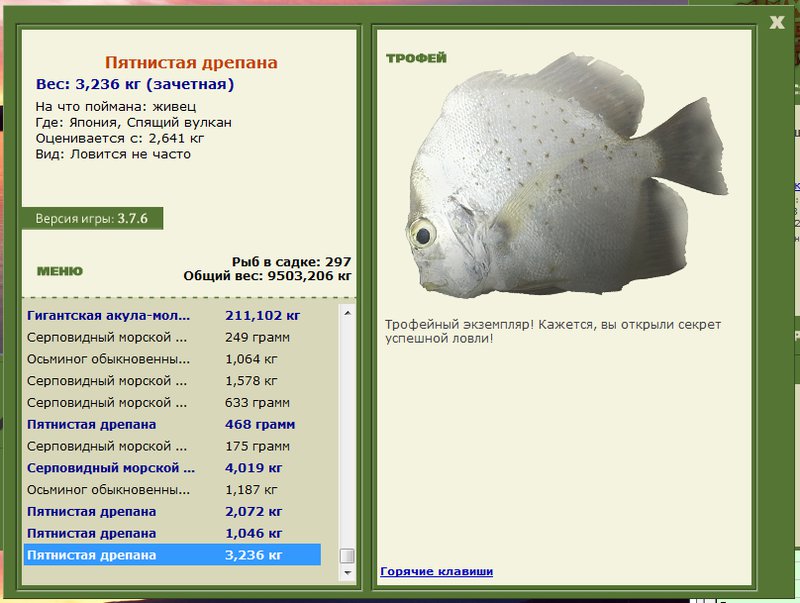Click the Пятнистая дрепана title heading
The height and width of the screenshot is (603, 800).
[x=191, y=63]
